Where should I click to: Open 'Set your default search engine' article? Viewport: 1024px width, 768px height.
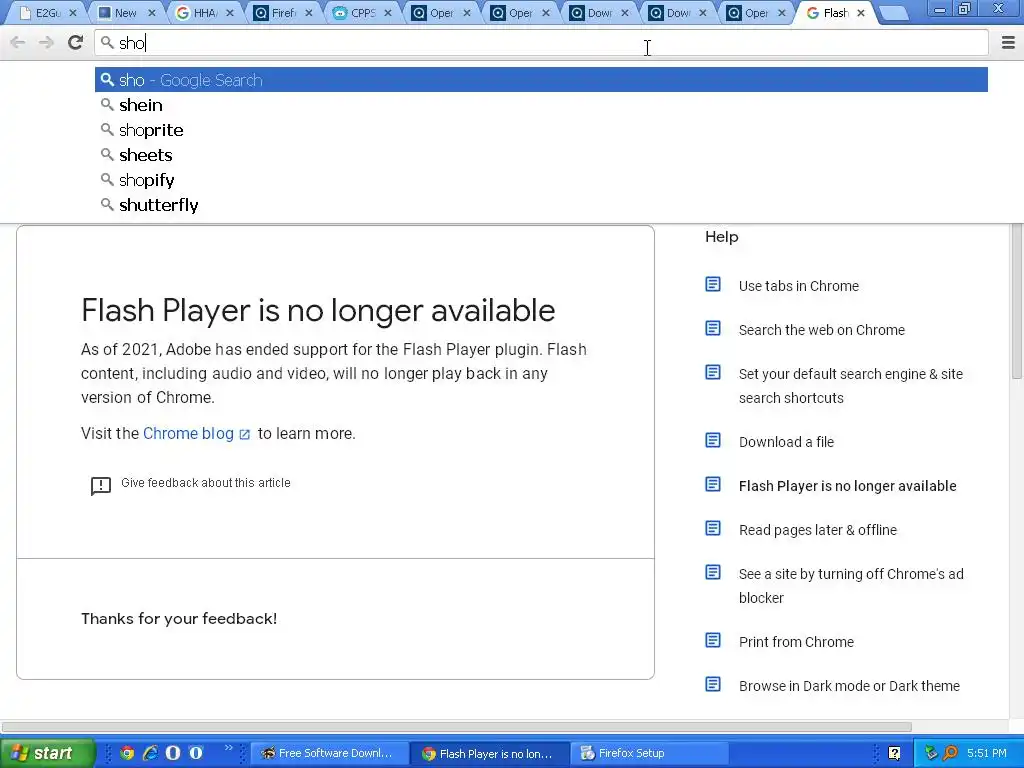[851, 386]
